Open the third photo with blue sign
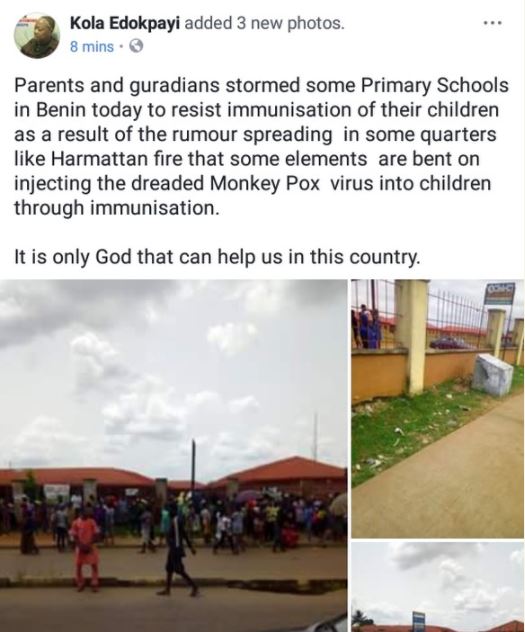Screen dimensions: 525x632 pos(438,587)
